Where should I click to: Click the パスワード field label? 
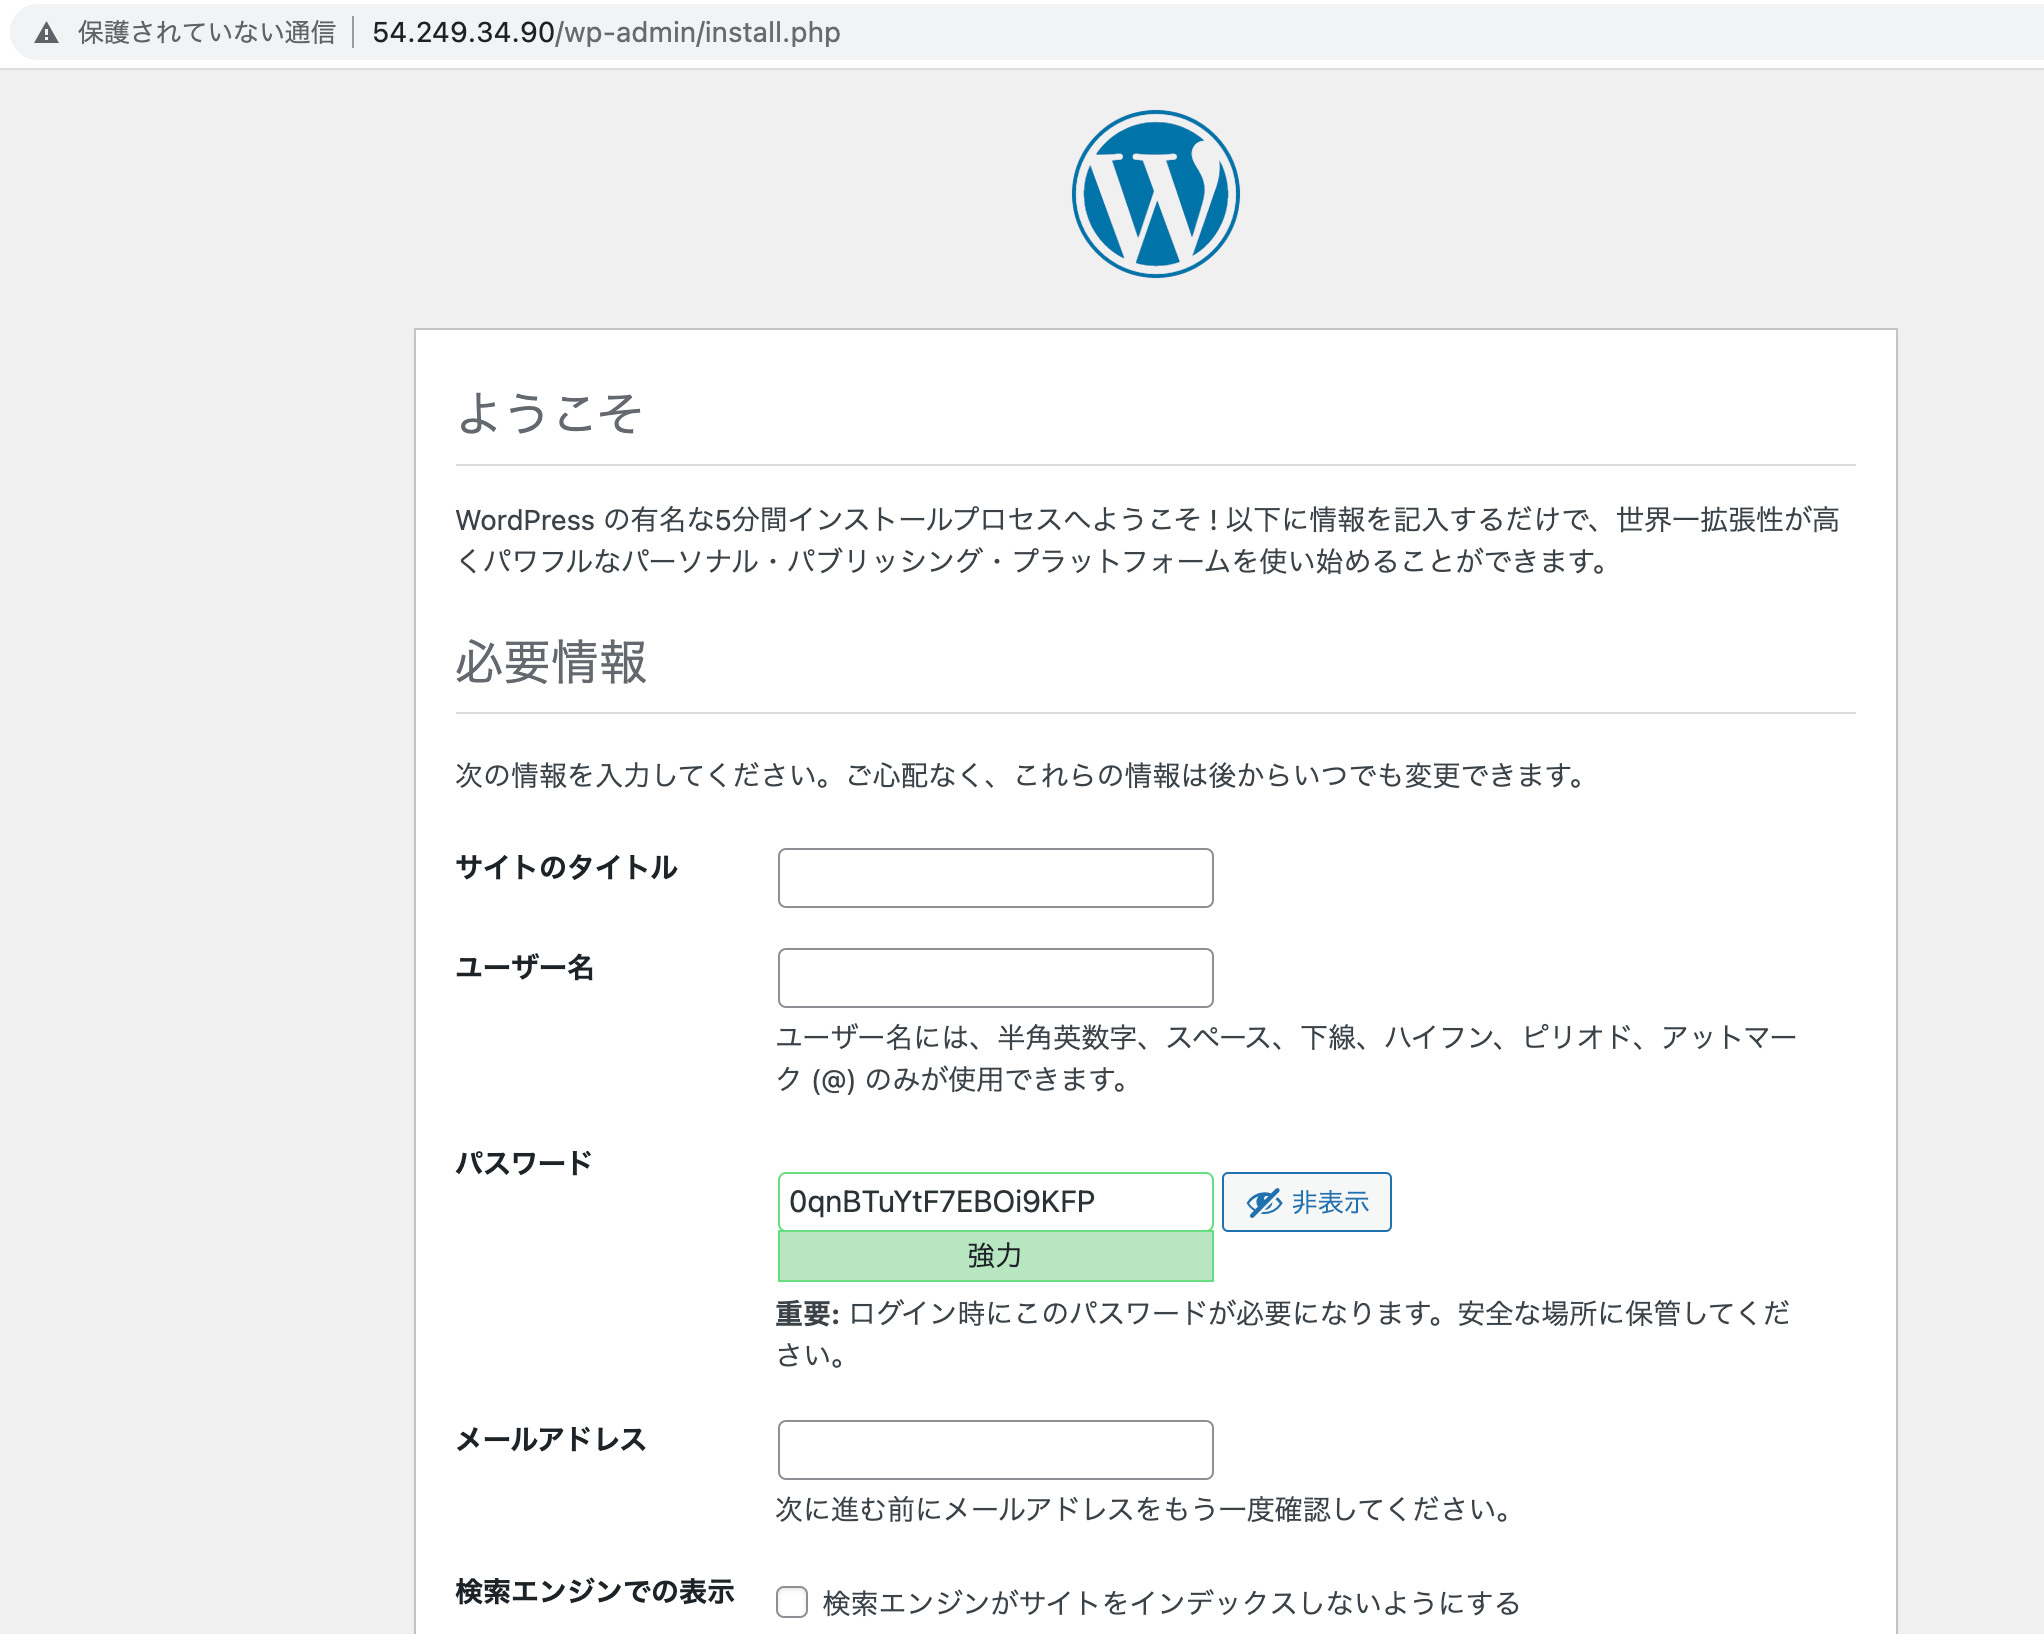[x=524, y=1163]
